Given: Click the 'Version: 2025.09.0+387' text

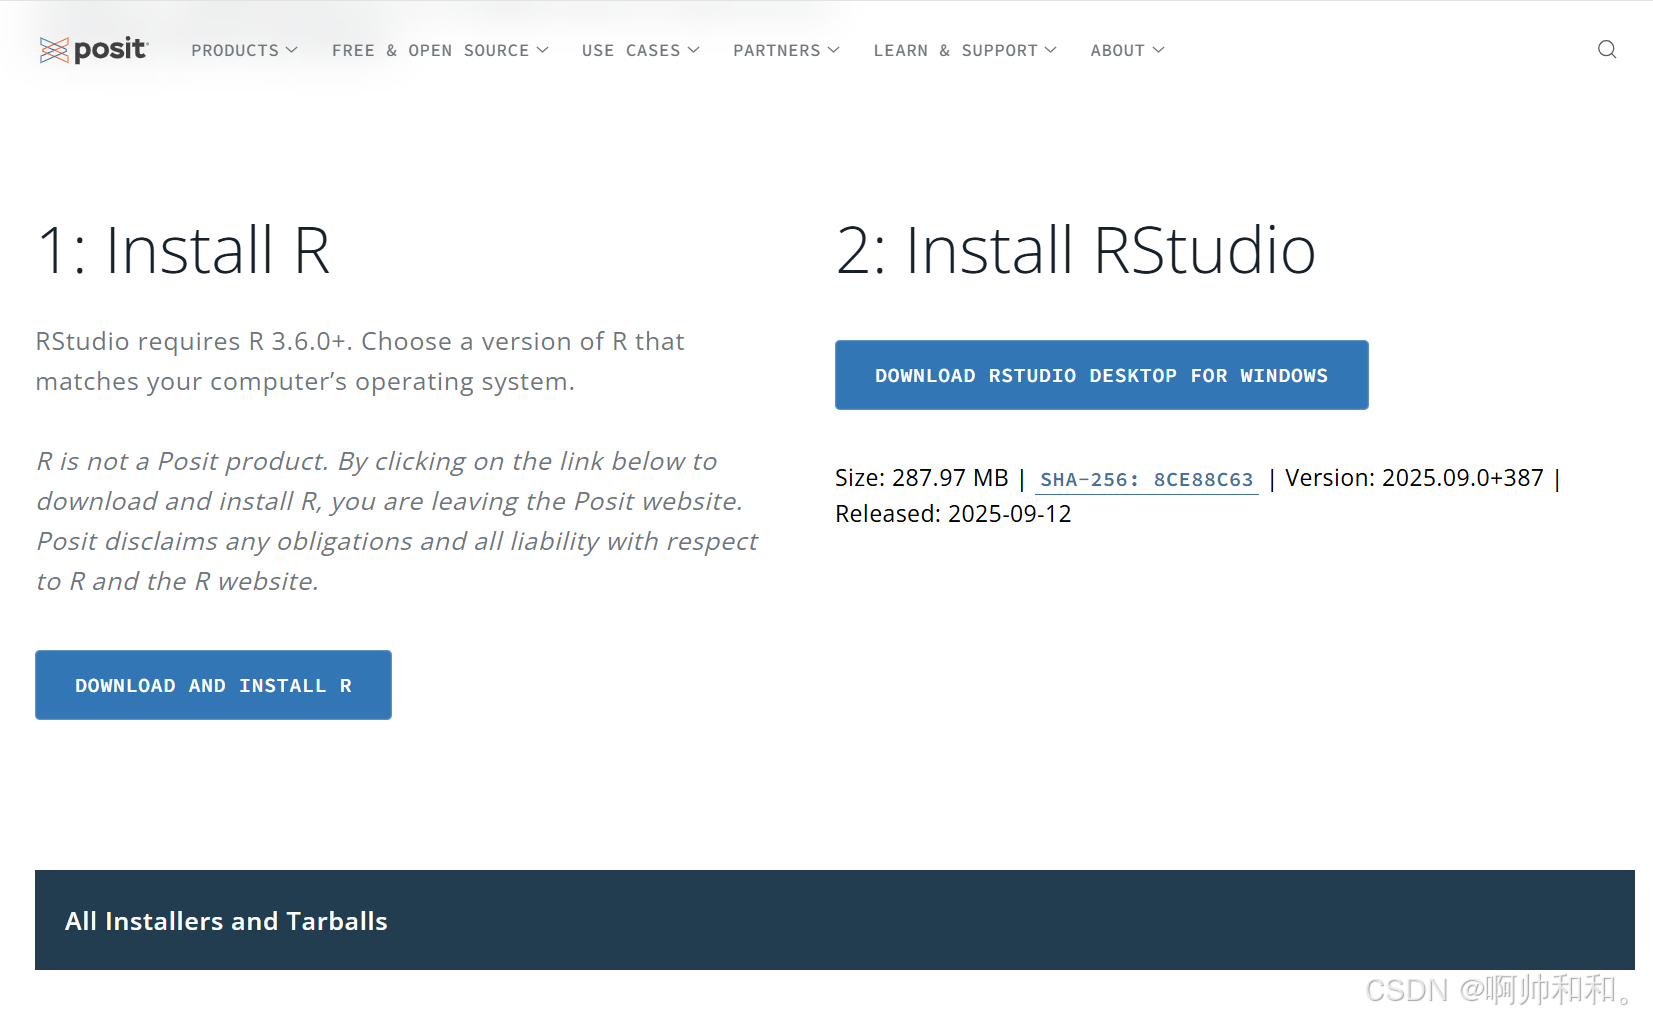Looking at the screenshot, I should (1414, 478).
